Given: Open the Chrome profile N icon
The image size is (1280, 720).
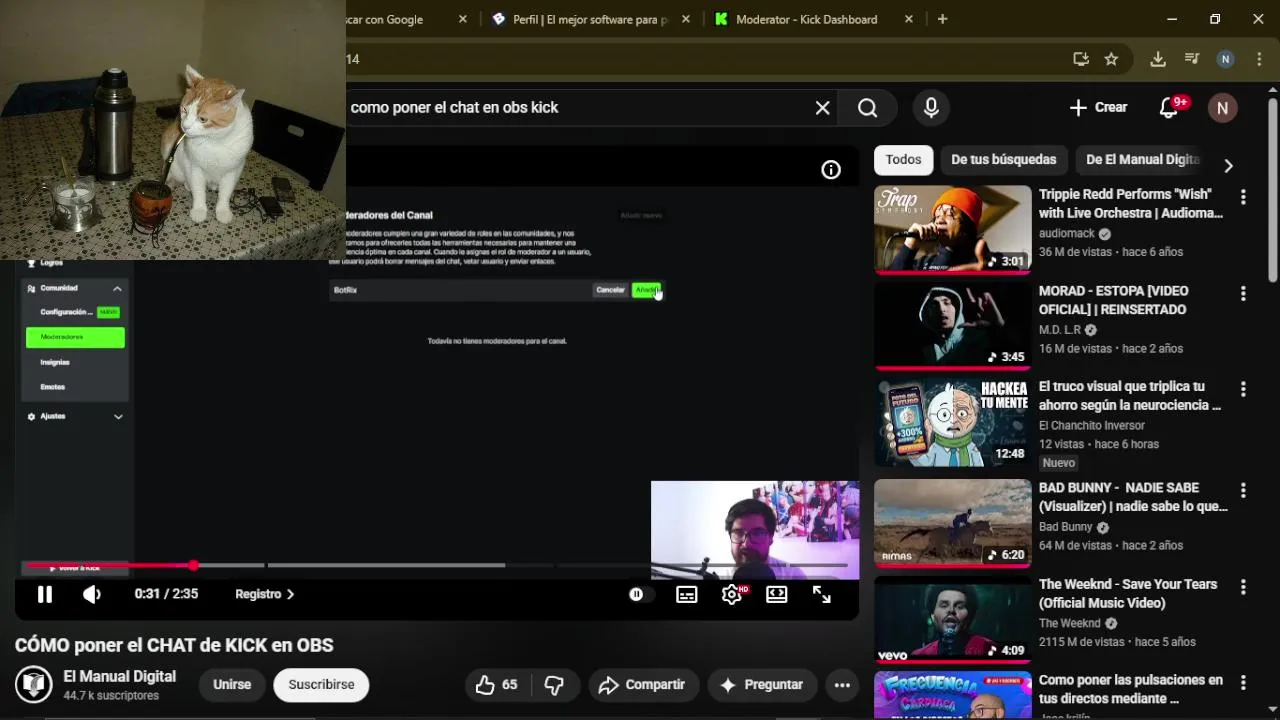Looking at the screenshot, I should [x=1225, y=59].
